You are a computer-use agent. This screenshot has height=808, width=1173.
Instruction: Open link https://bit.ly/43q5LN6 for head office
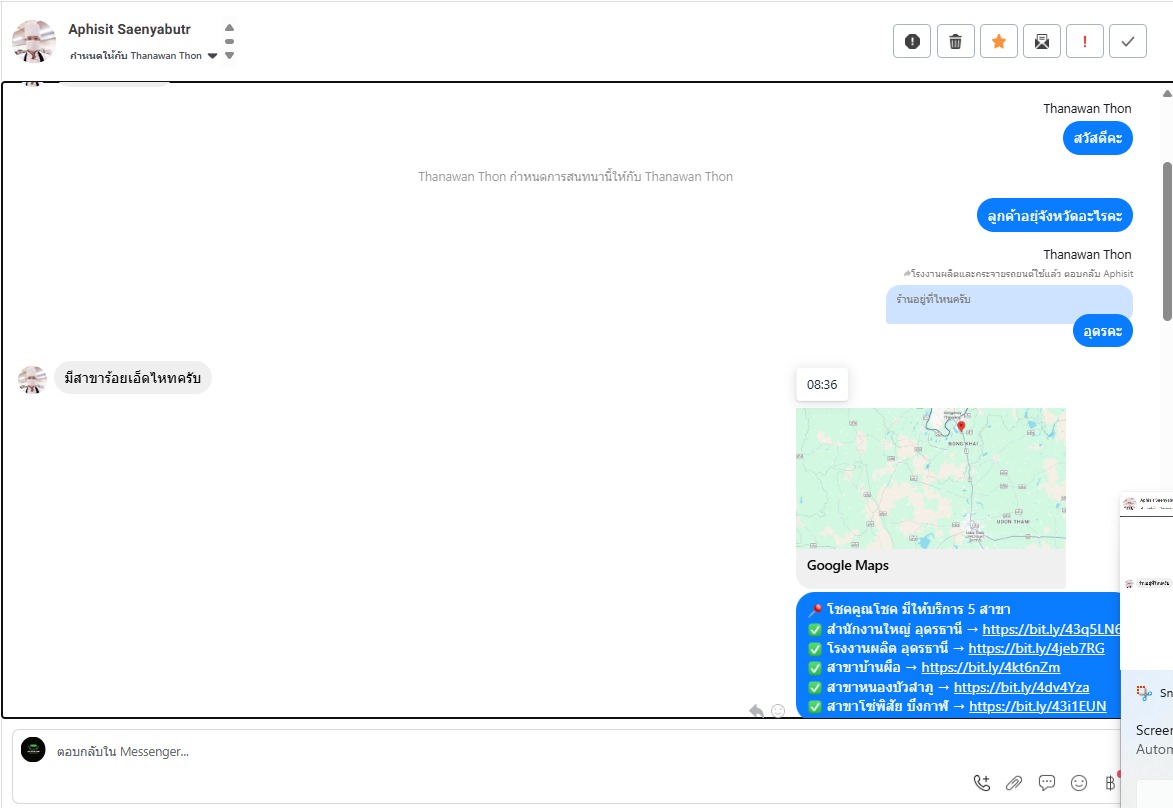pyautogui.click(x=1051, y=629)
